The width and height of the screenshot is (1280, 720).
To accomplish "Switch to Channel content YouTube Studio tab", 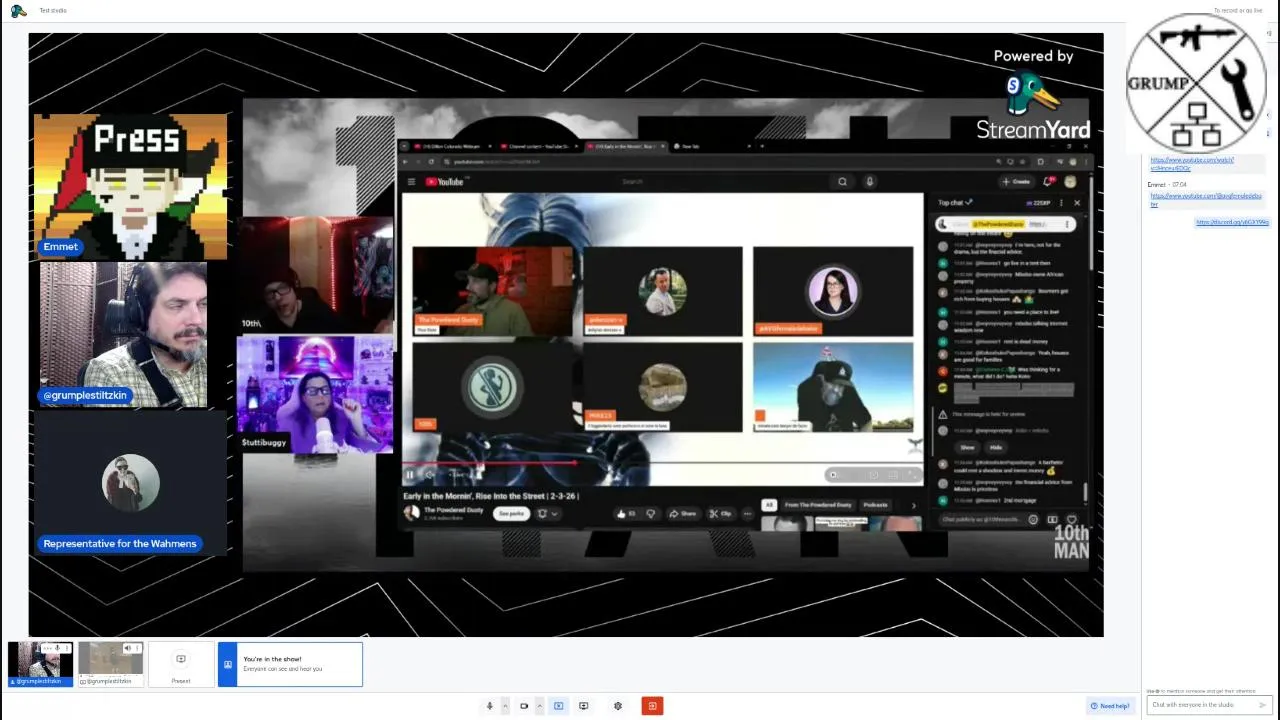I will point(539,147).
